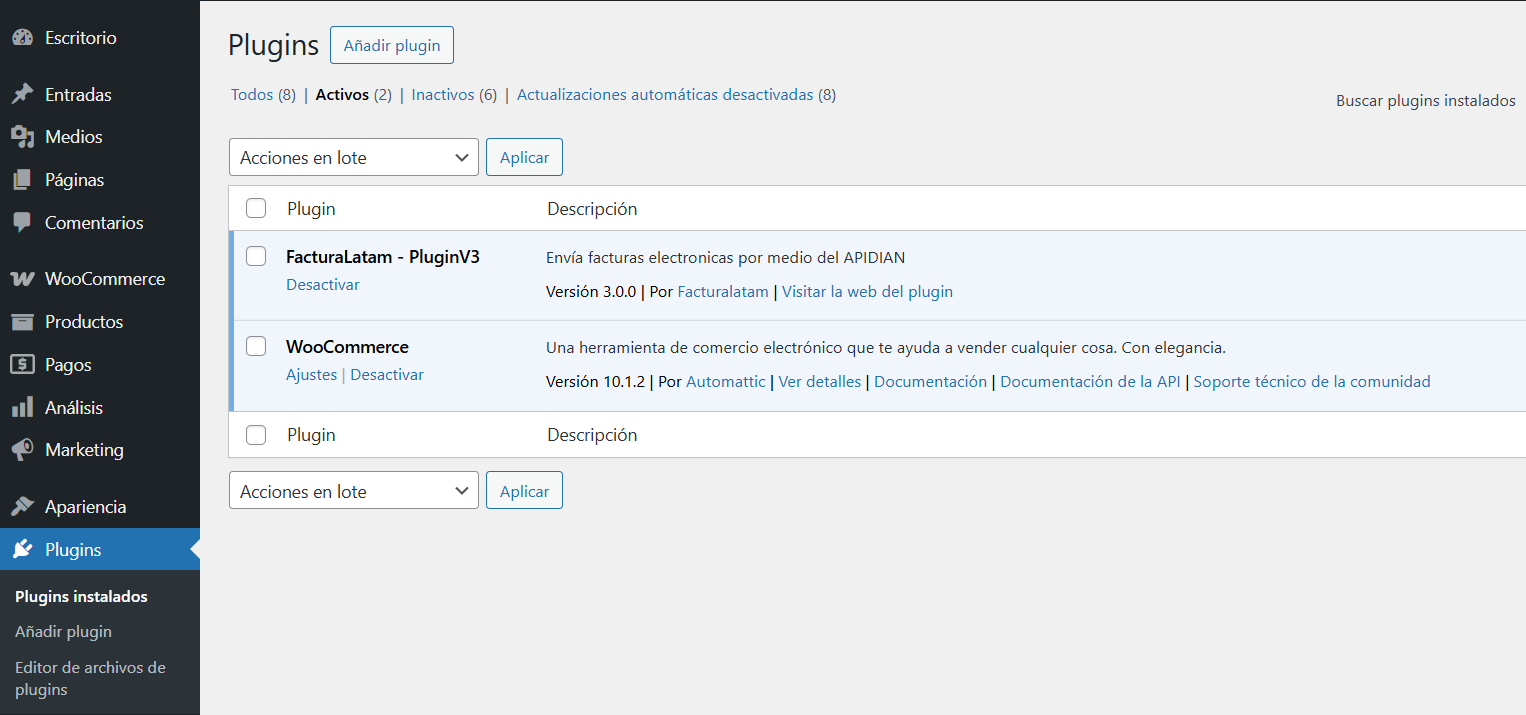Open Soporte técnico de la comunidad link

coord(1312,382)
